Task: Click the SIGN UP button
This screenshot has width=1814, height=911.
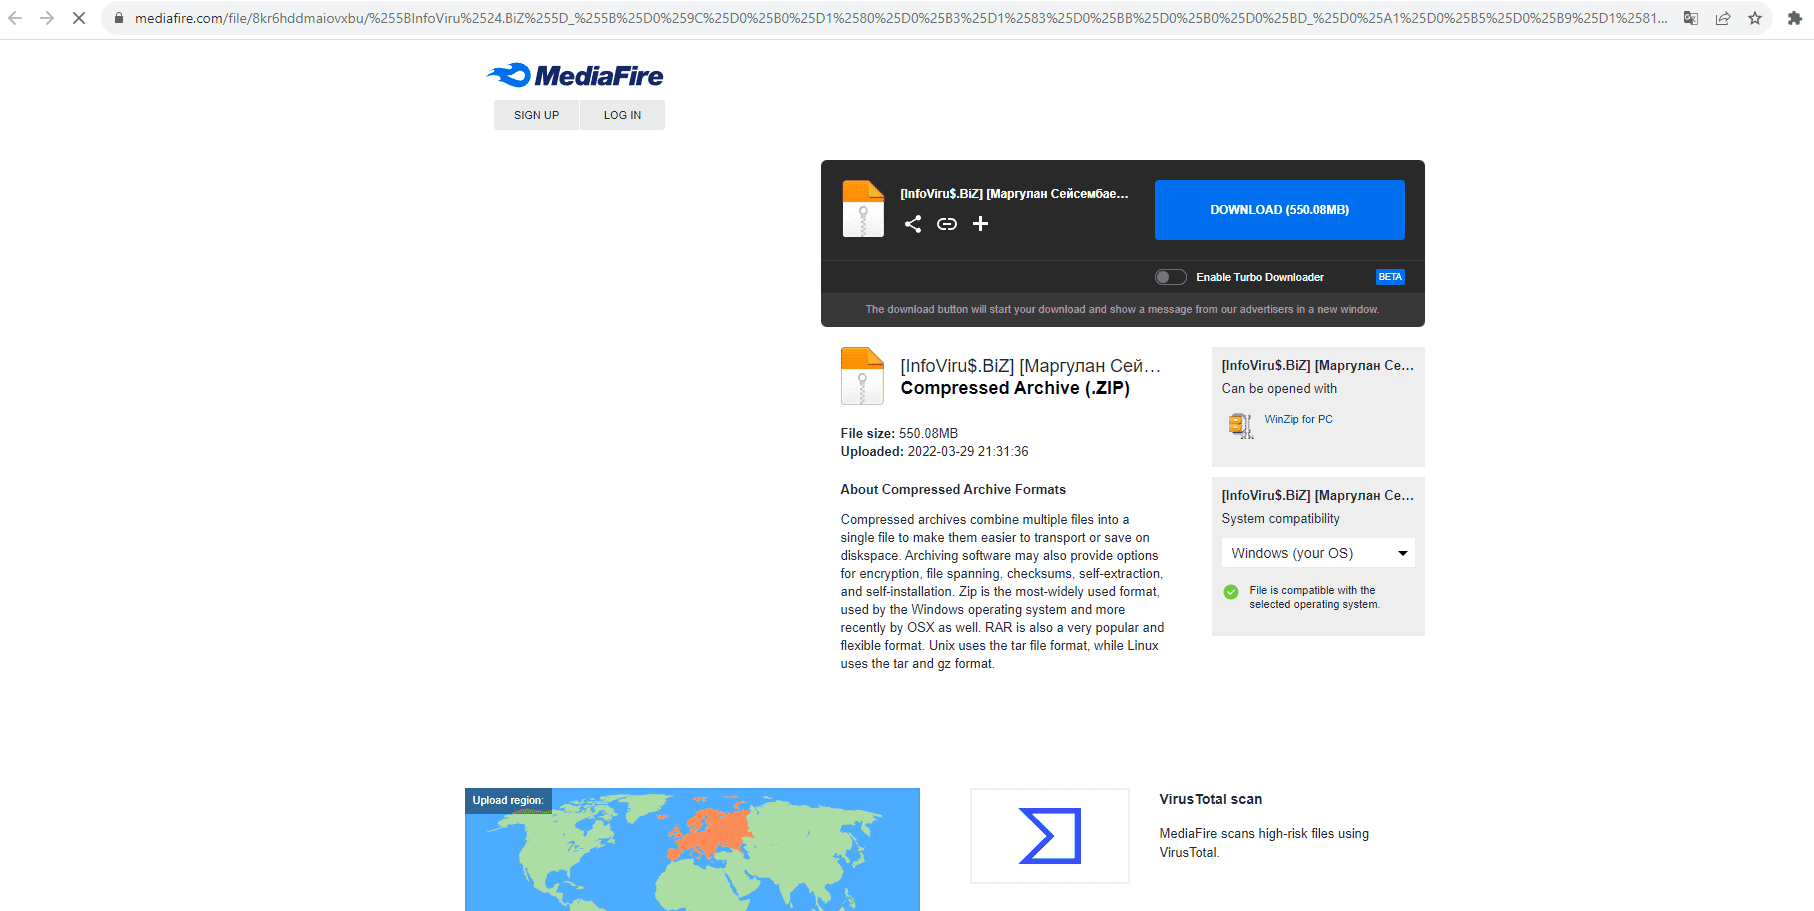Action: pos(537,115)
